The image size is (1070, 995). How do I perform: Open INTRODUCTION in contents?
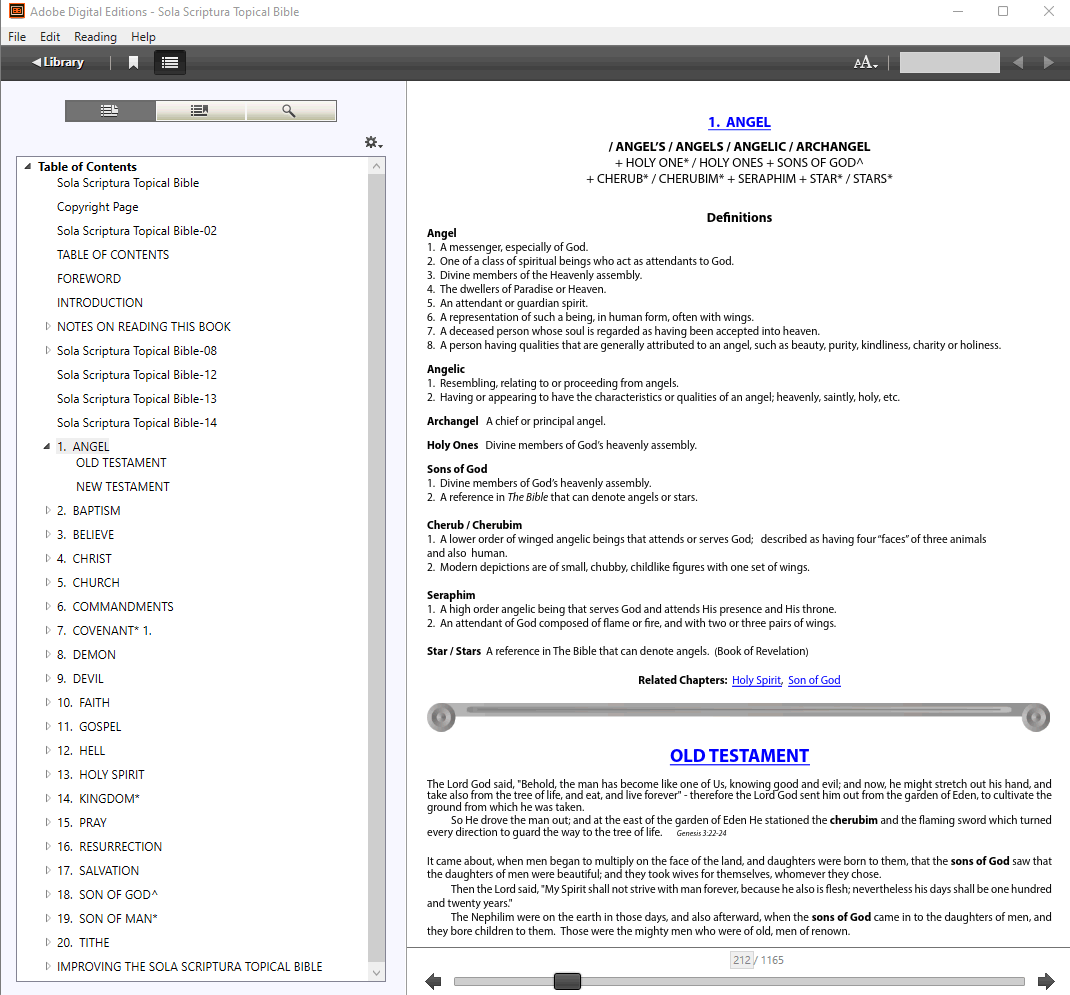click(x=100, y=302)
